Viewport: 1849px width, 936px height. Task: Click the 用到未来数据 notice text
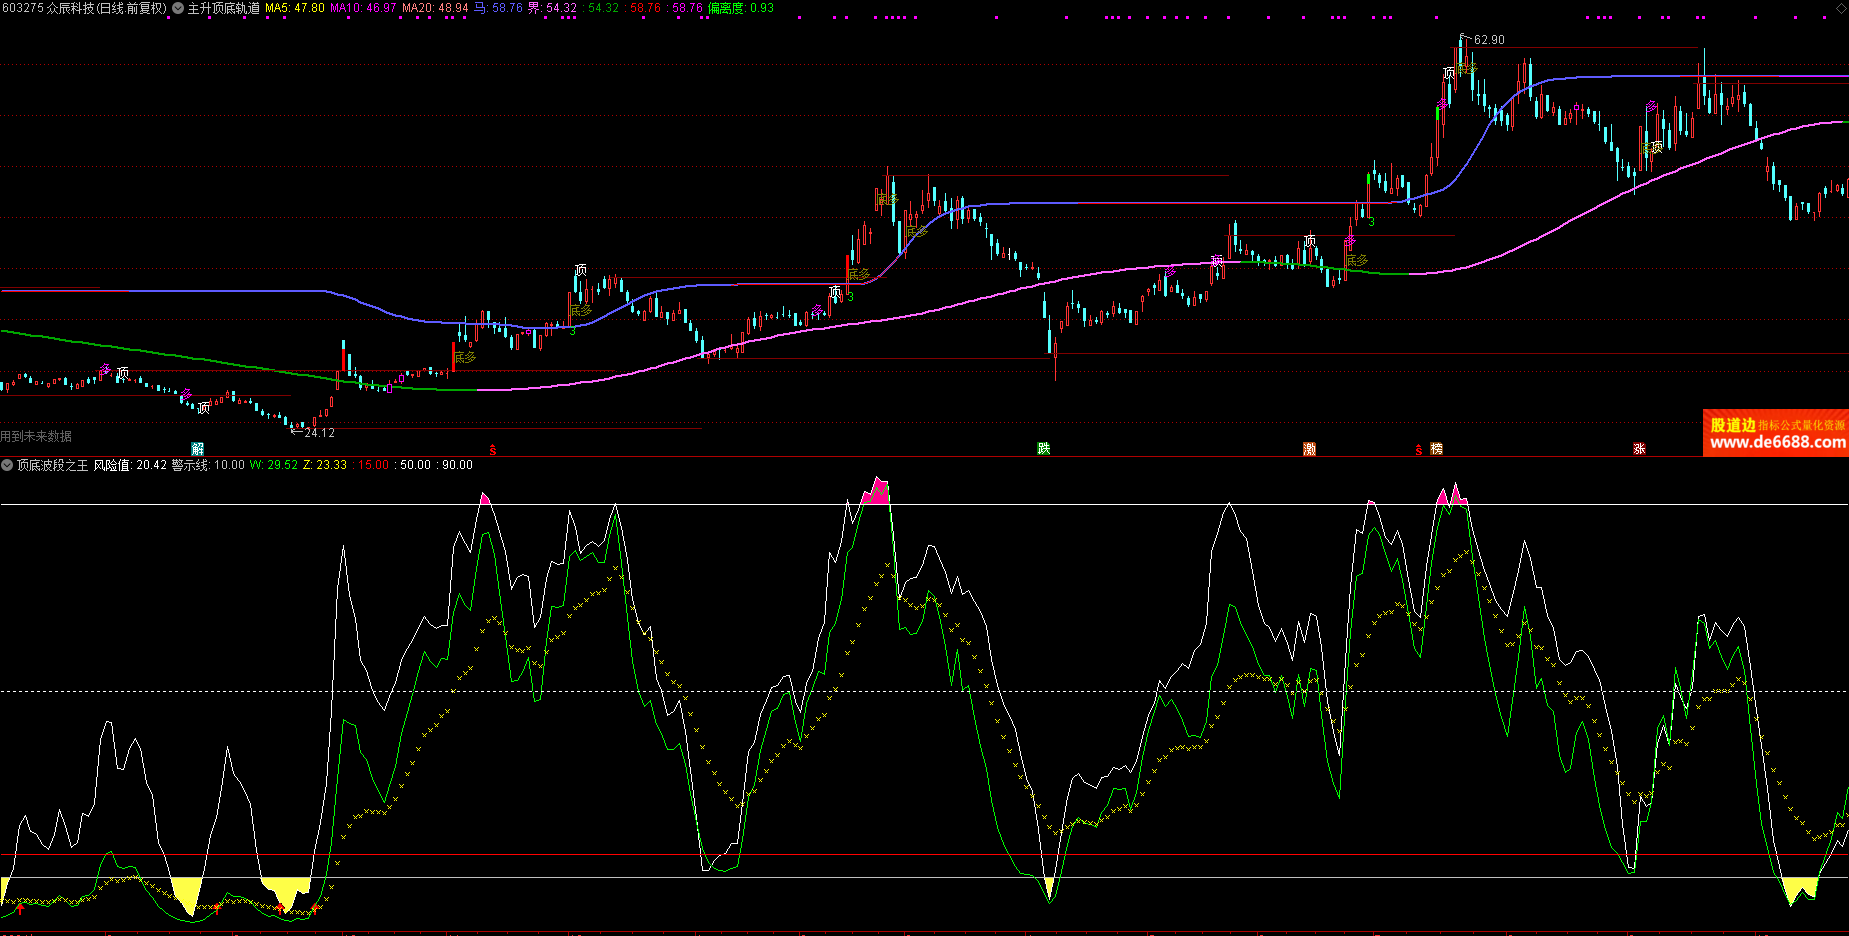[37, 436]
